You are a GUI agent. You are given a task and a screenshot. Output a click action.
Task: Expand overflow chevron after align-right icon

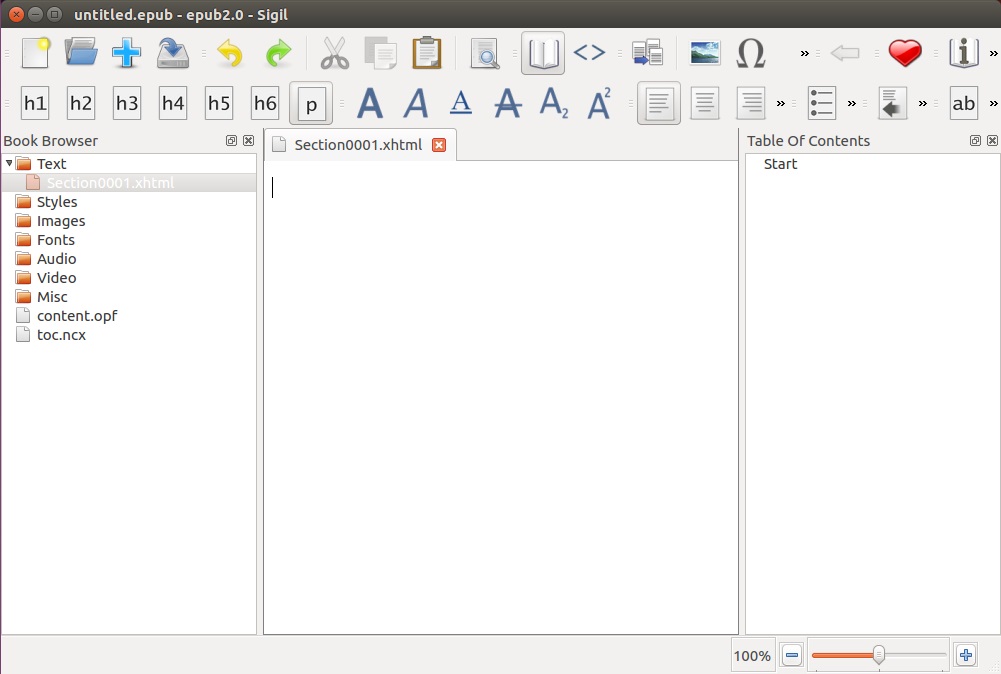(781, 103)
